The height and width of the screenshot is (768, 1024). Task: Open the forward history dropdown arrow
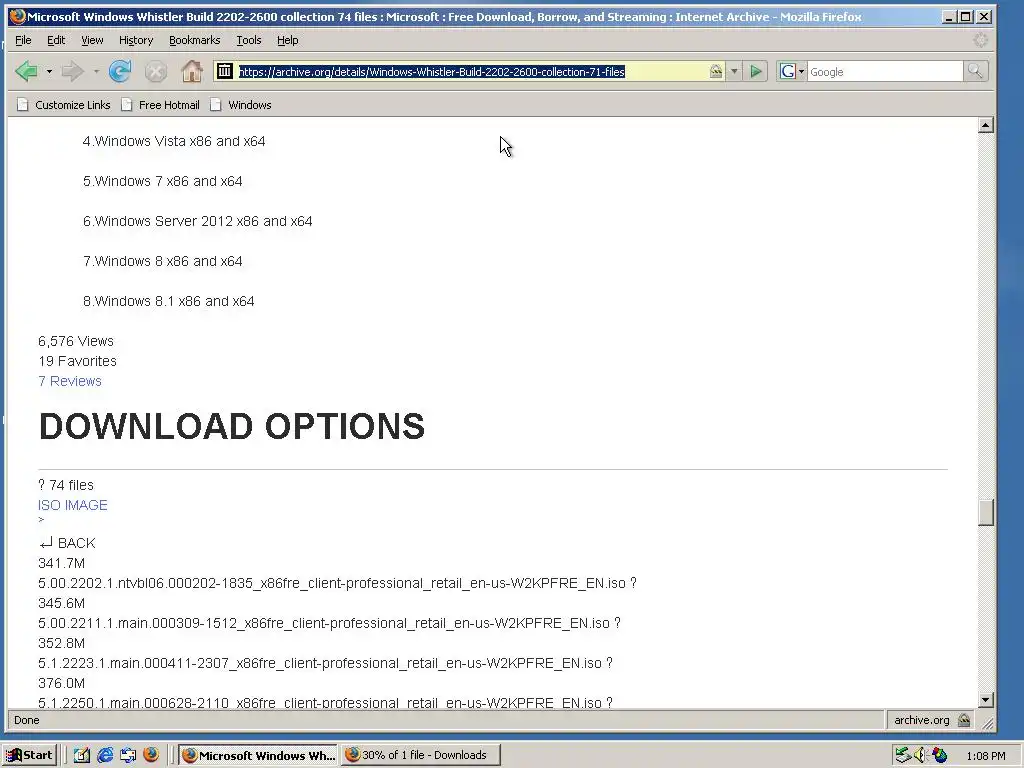96,71
